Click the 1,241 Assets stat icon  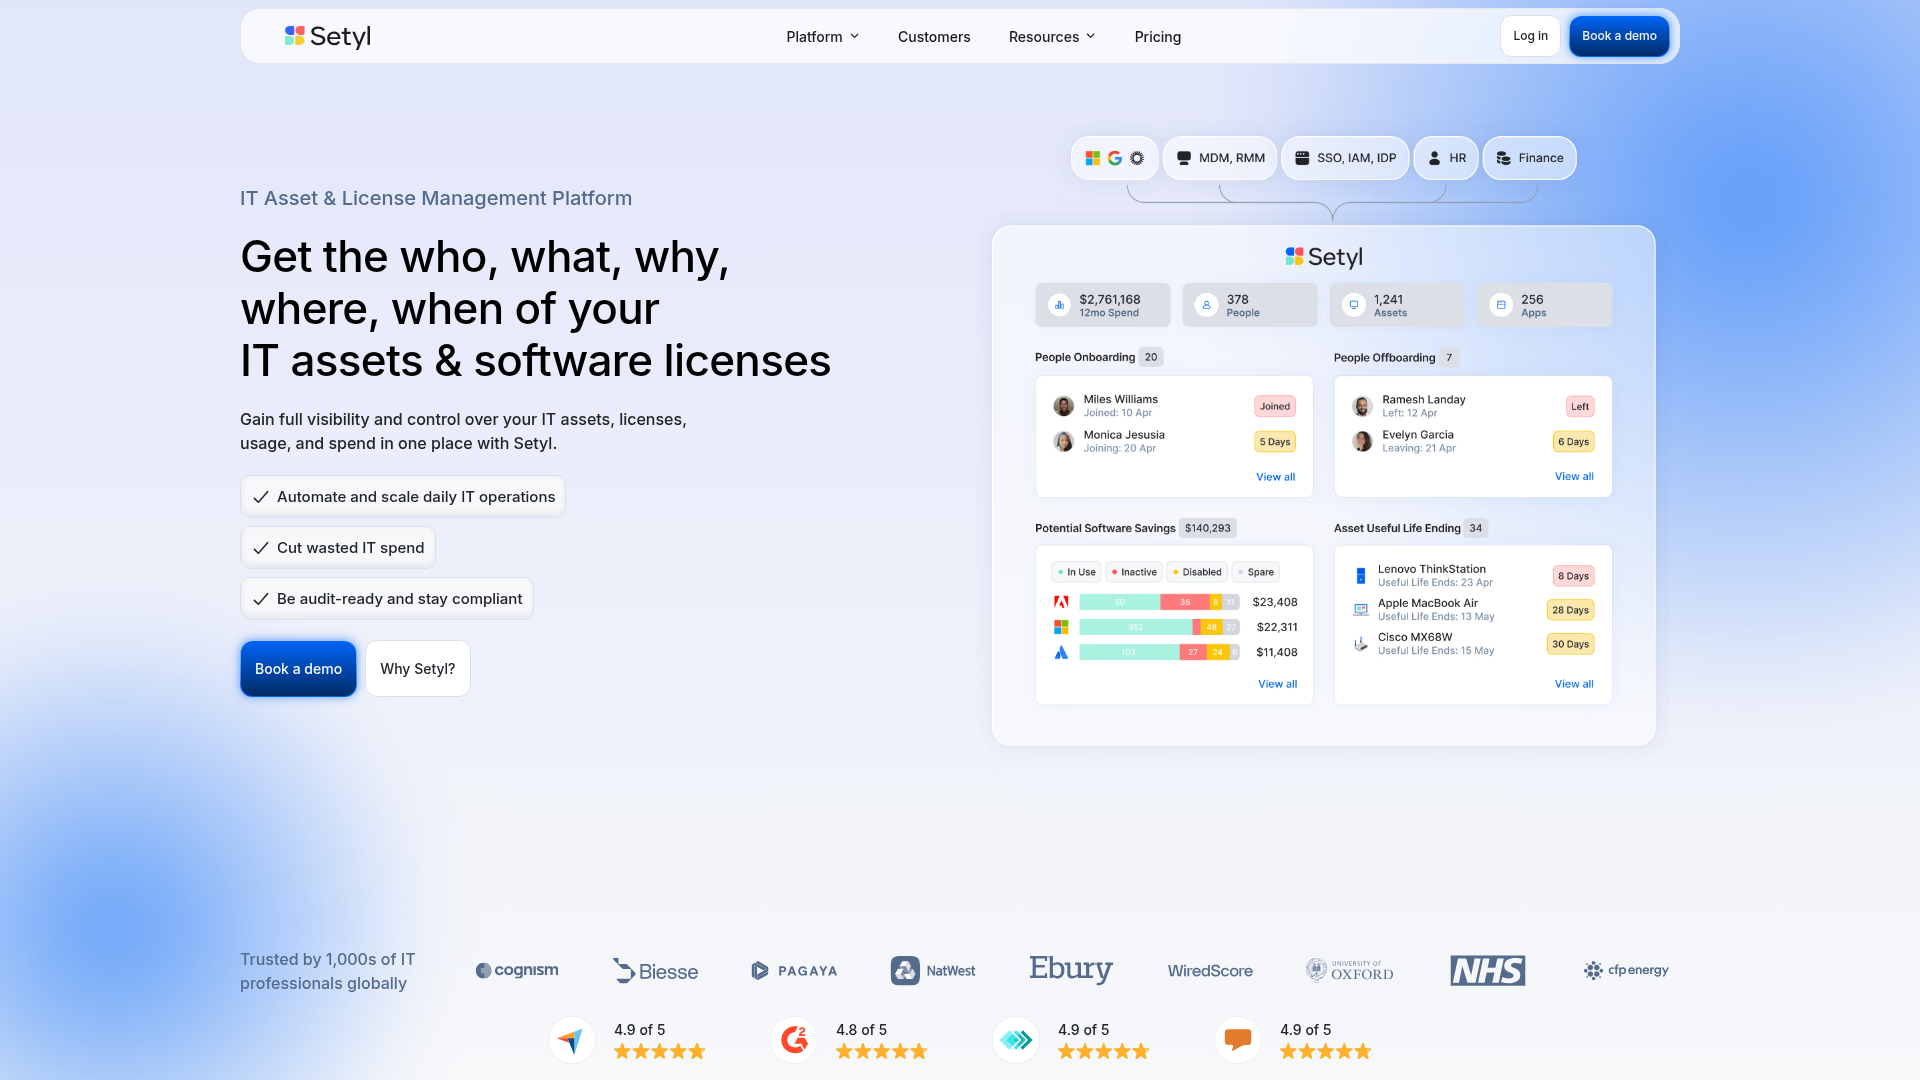(1354, 305)
